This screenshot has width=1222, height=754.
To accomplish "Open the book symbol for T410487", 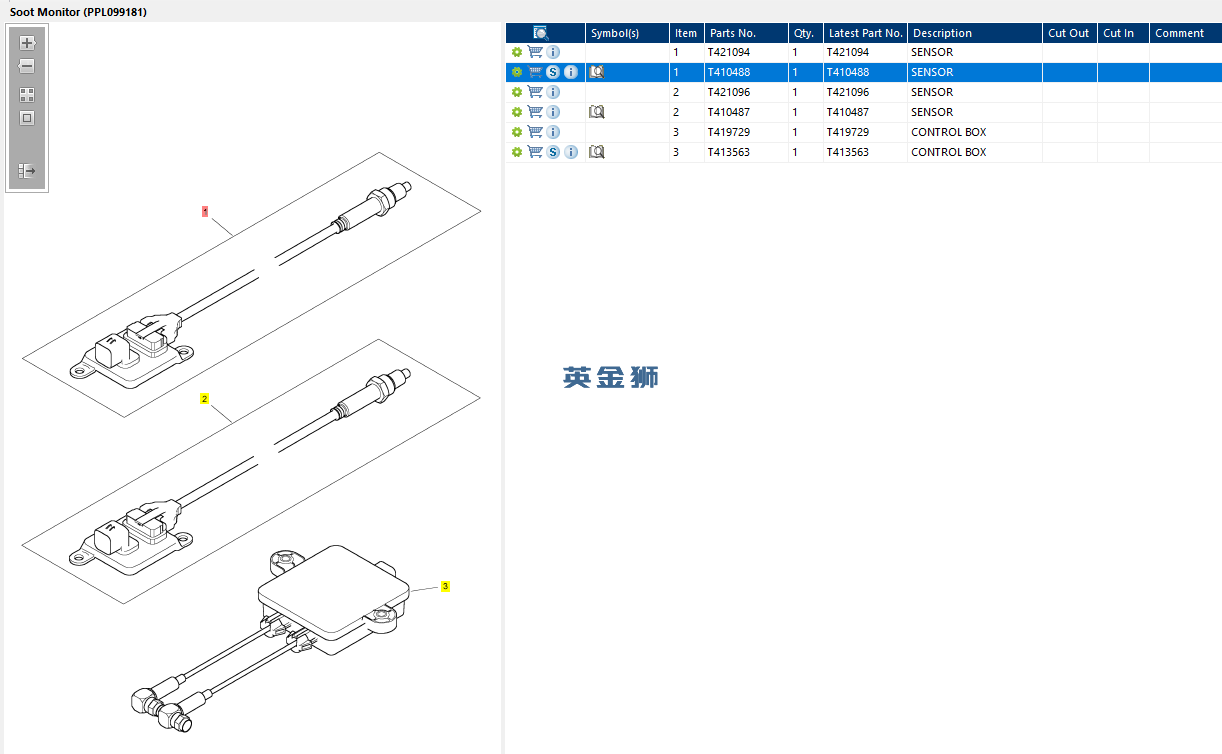I will [x=597, y=112].
